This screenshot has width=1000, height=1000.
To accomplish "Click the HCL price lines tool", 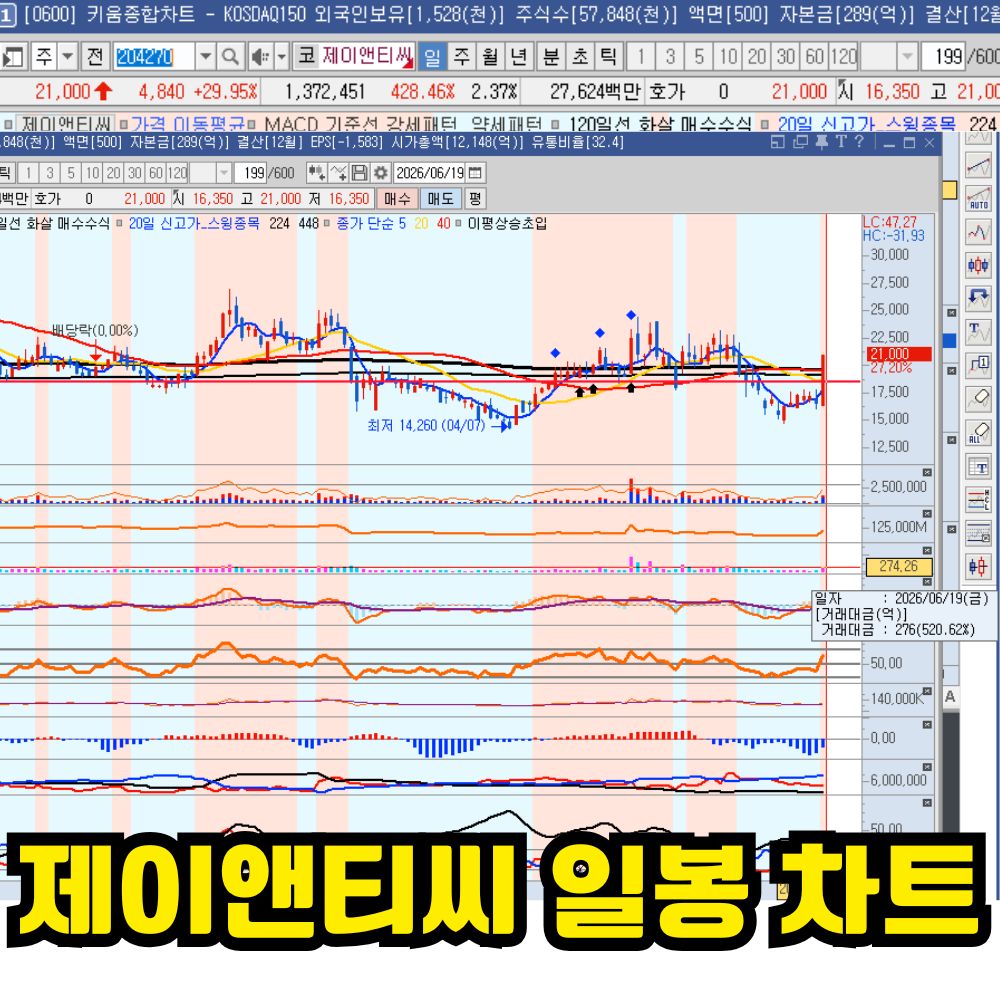I will tap(978, 499).
